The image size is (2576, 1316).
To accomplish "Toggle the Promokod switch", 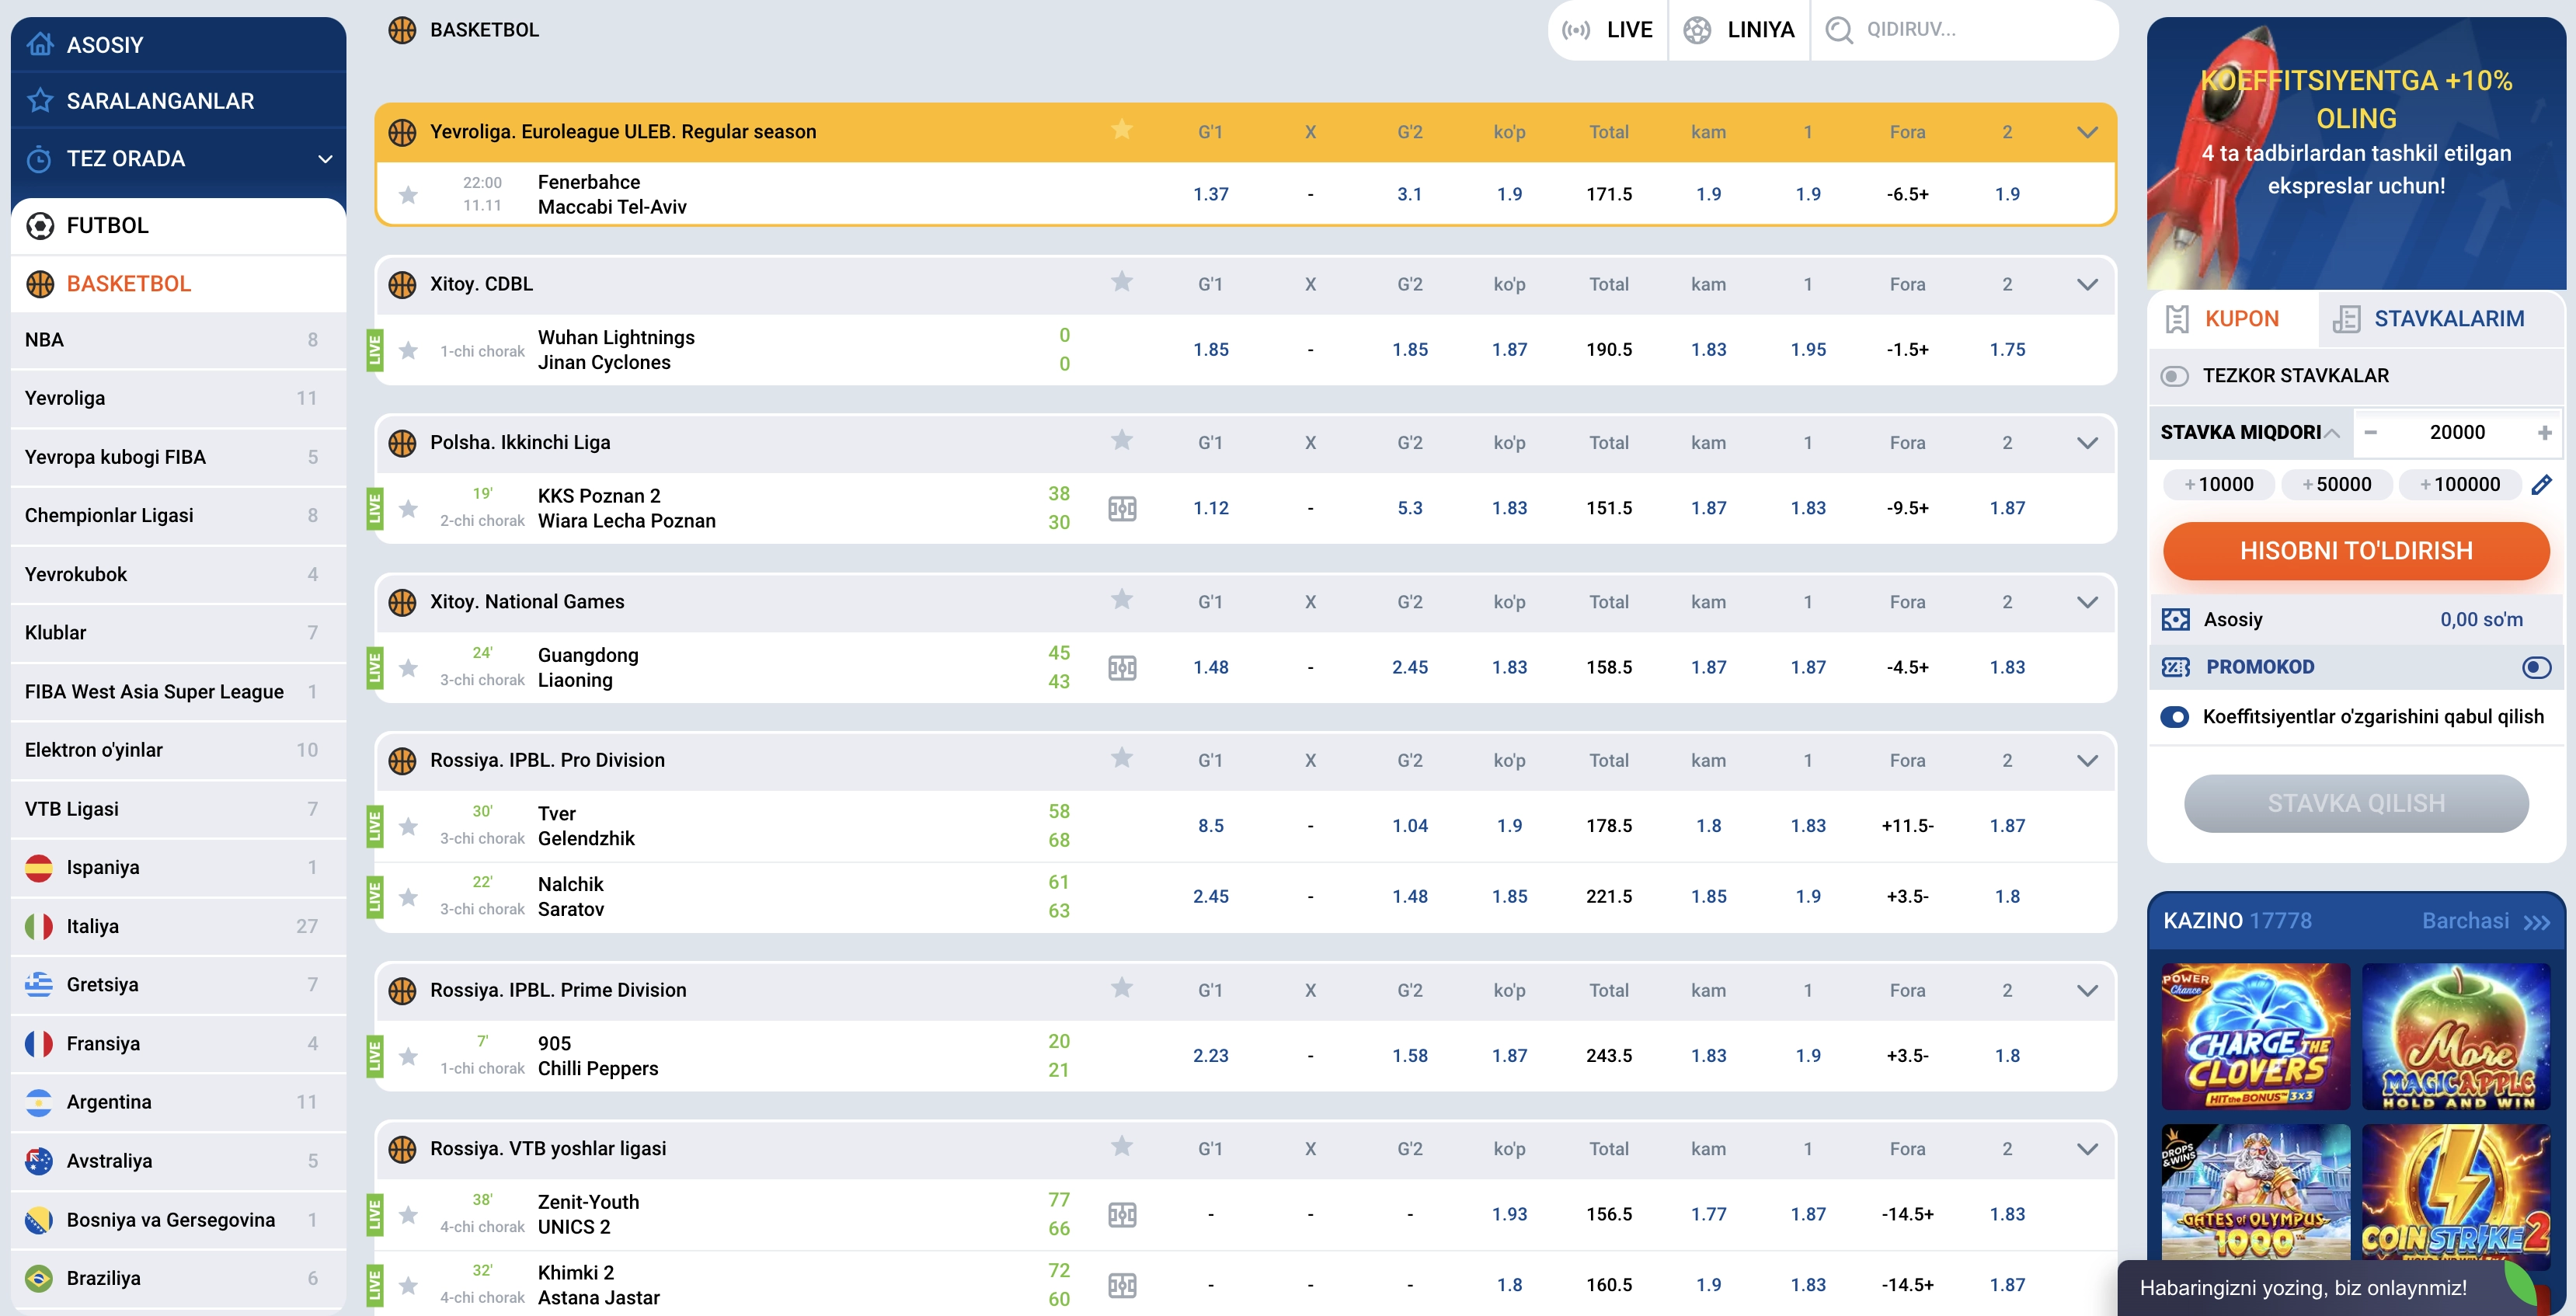I will (2536, 667).
